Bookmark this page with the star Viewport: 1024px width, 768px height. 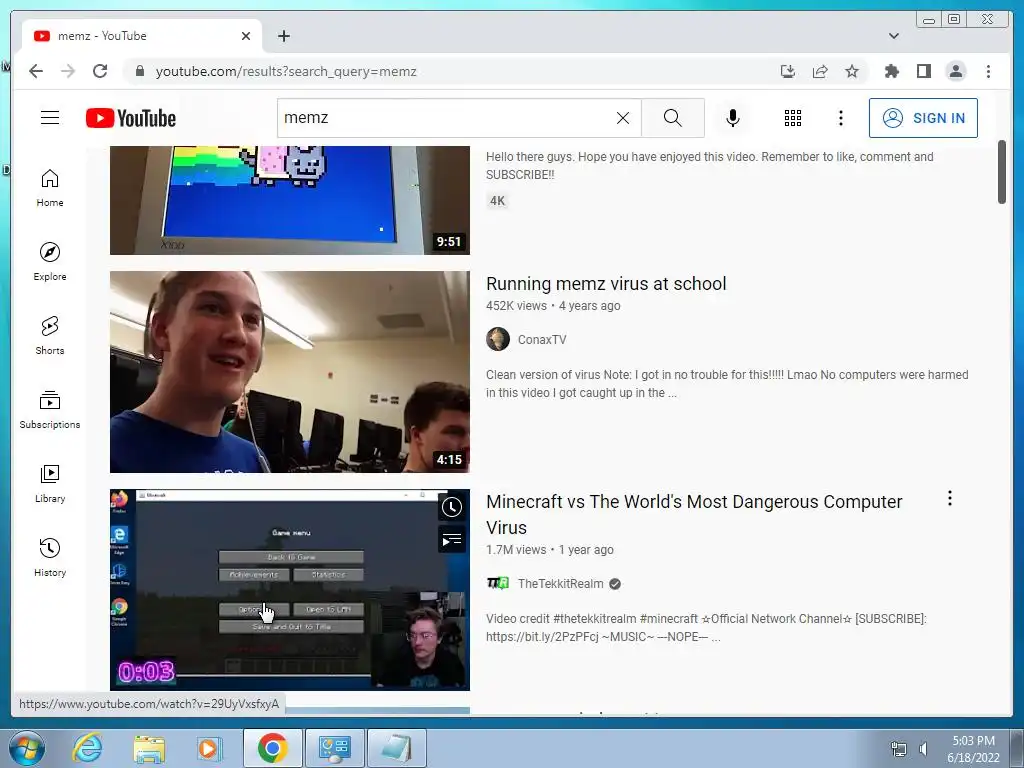[852, 71]
